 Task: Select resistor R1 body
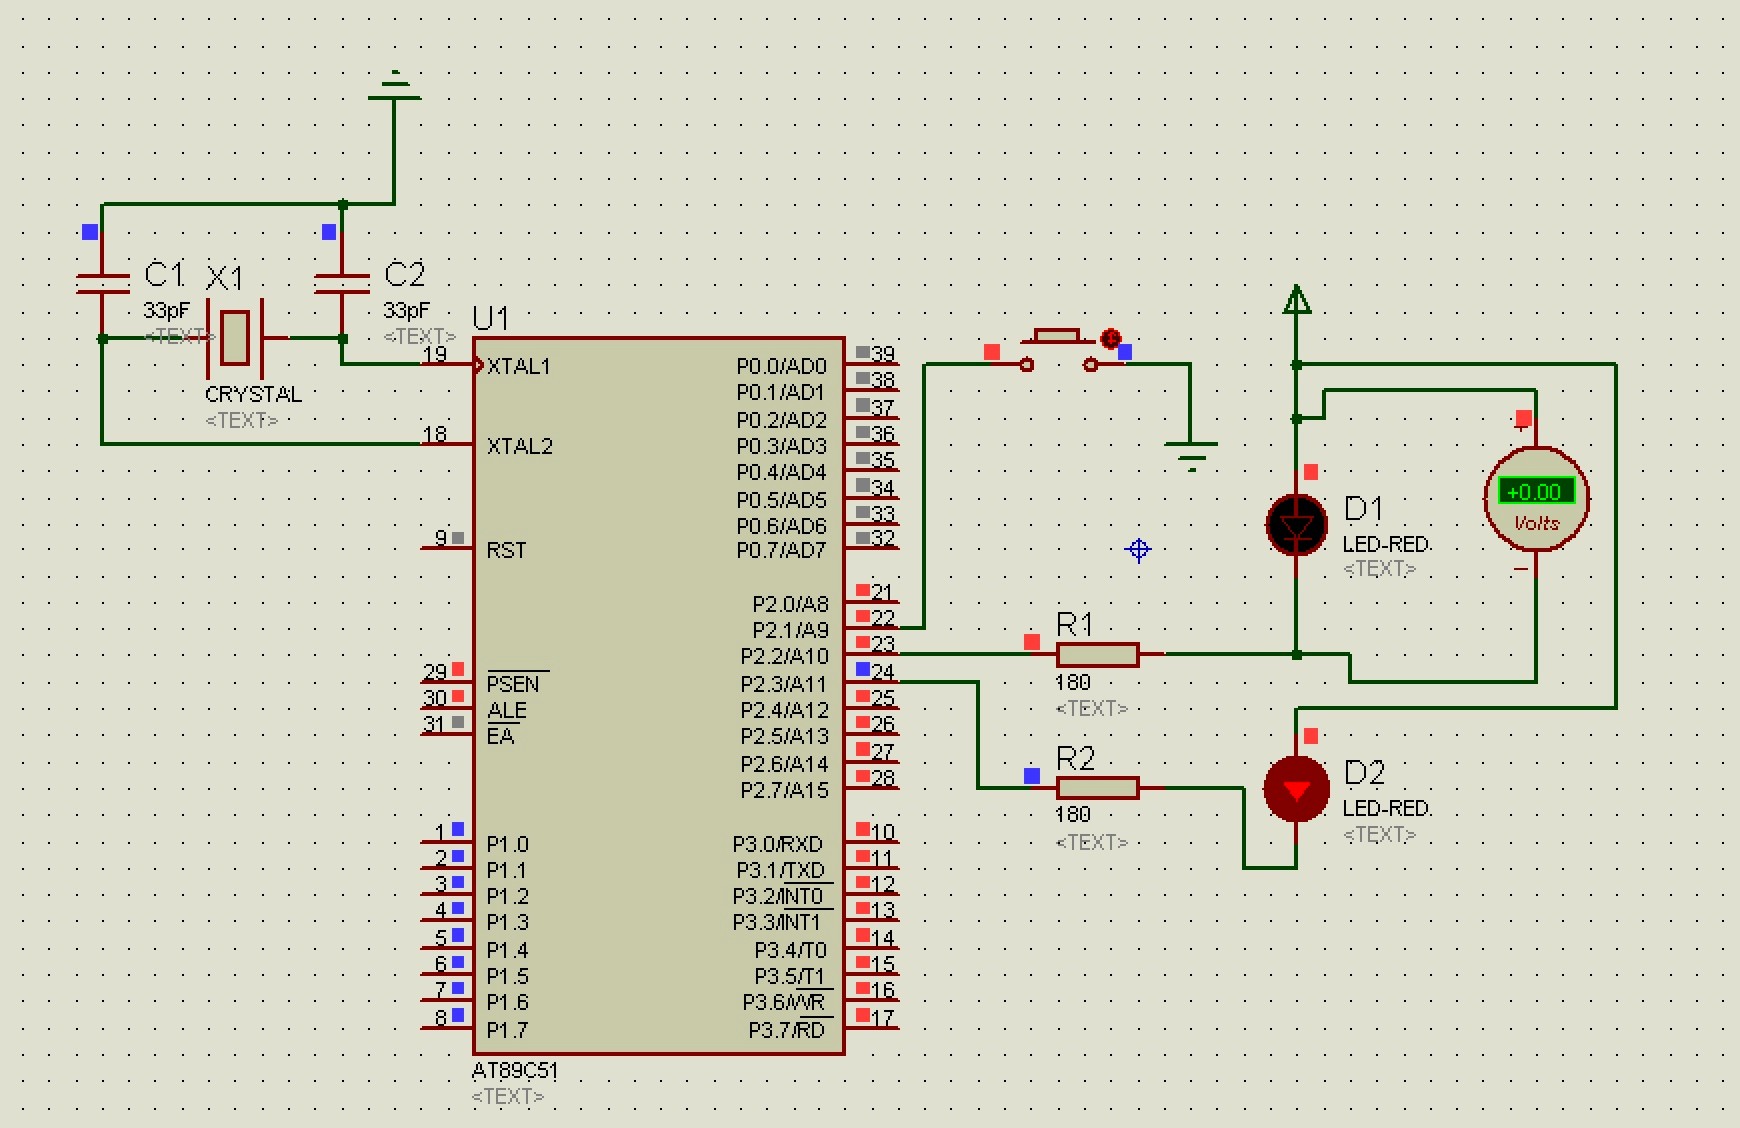[x=1097, y=655]
